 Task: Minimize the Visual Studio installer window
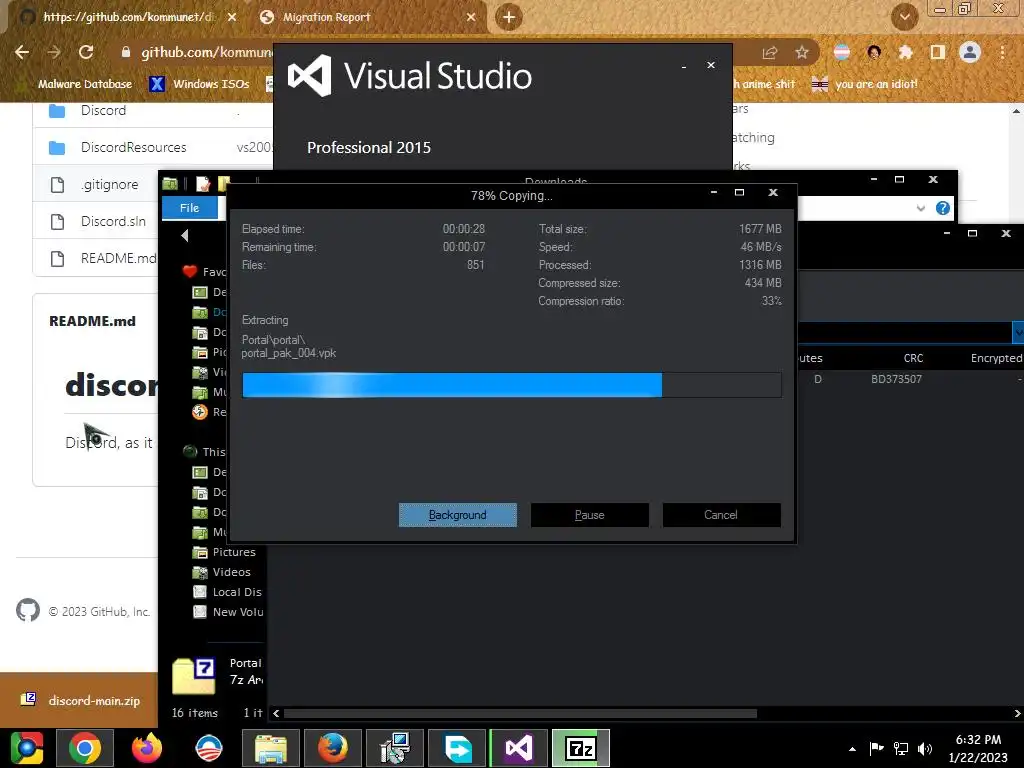click(x=684, y=66)
